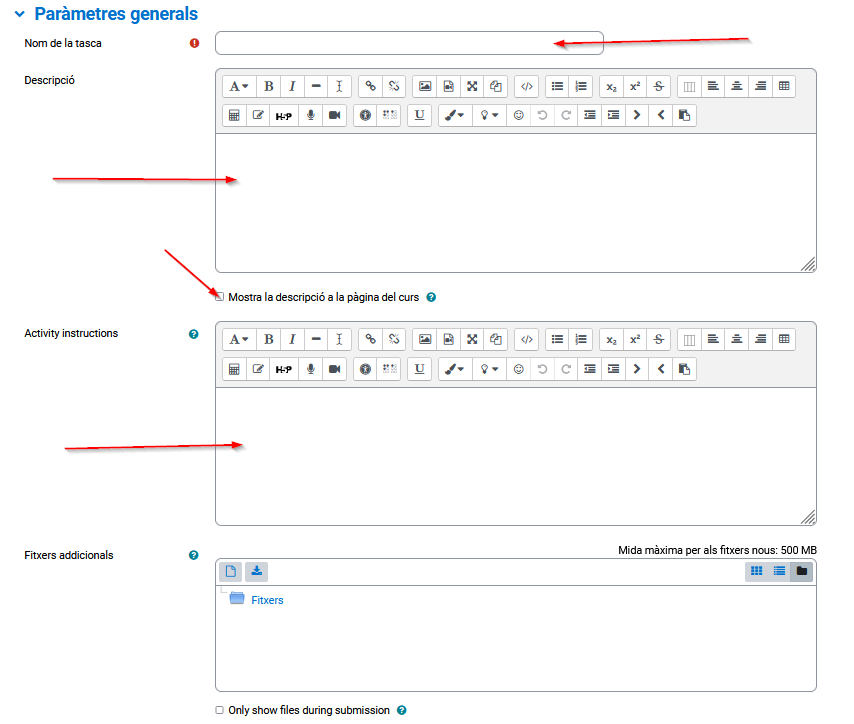Enable 'Mostra la descripció a la pàgina del curs'
This screenshot has height=724, width=854.
pos(220,297)
